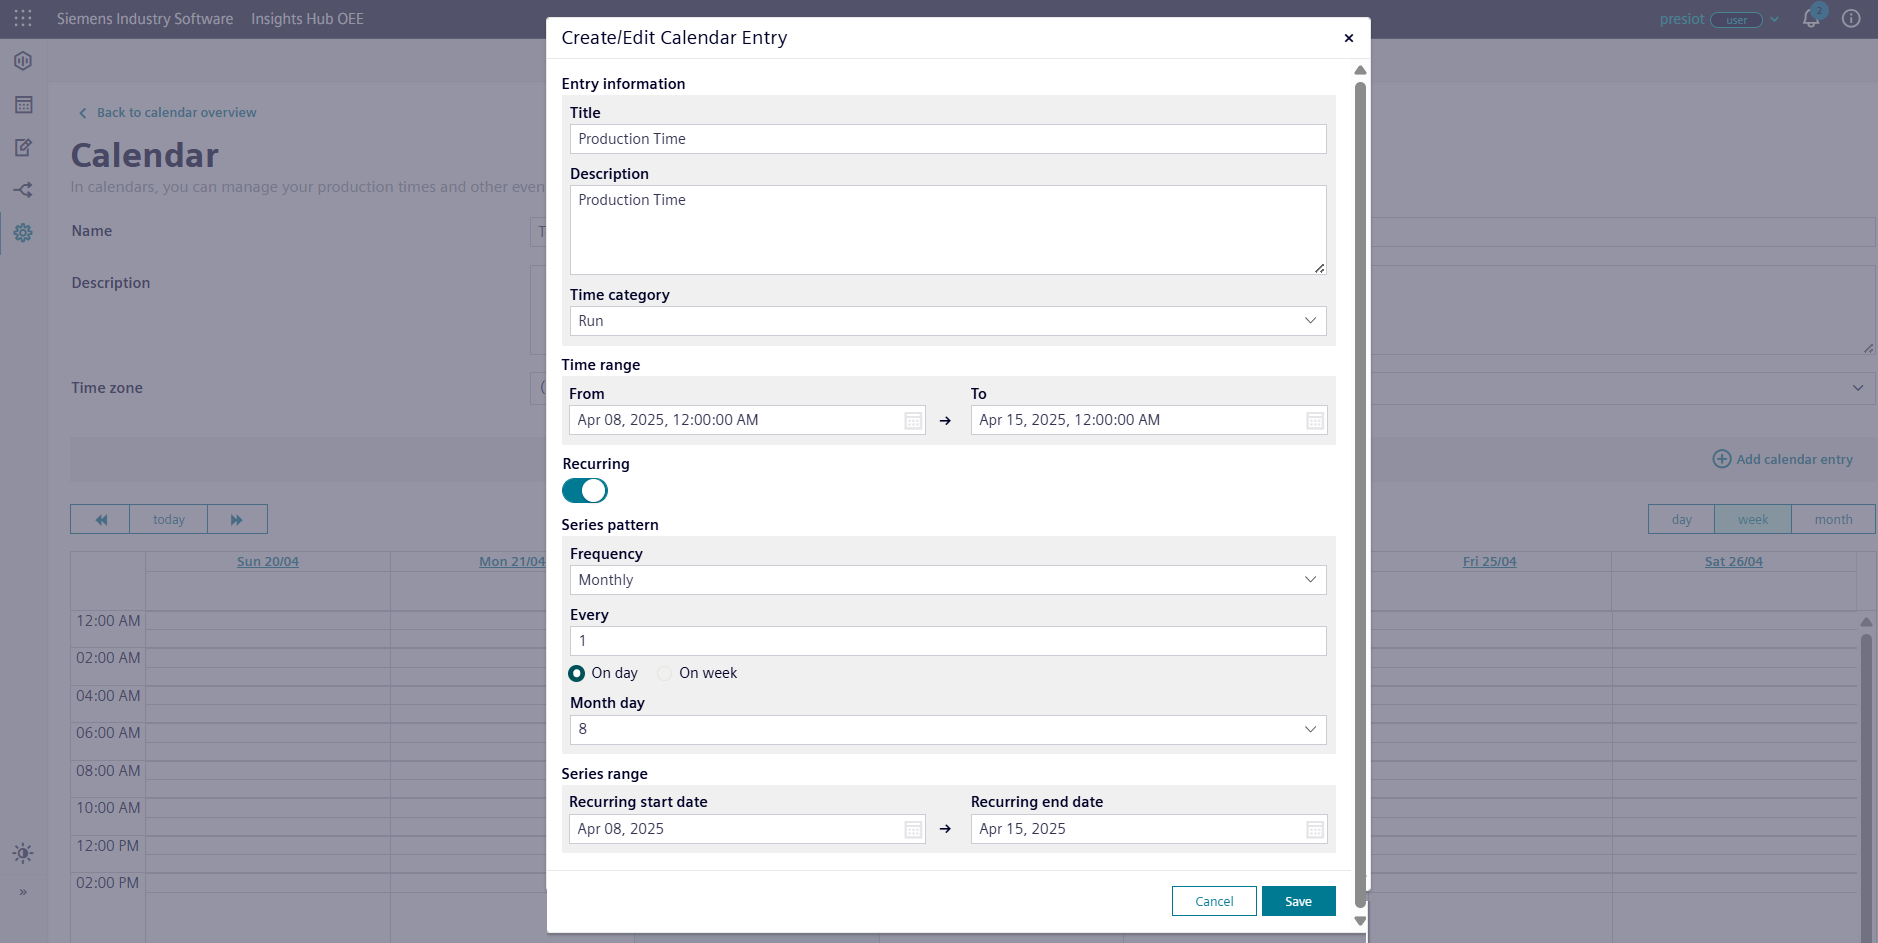Open the app launcher grid icon

tap(23, 18)
